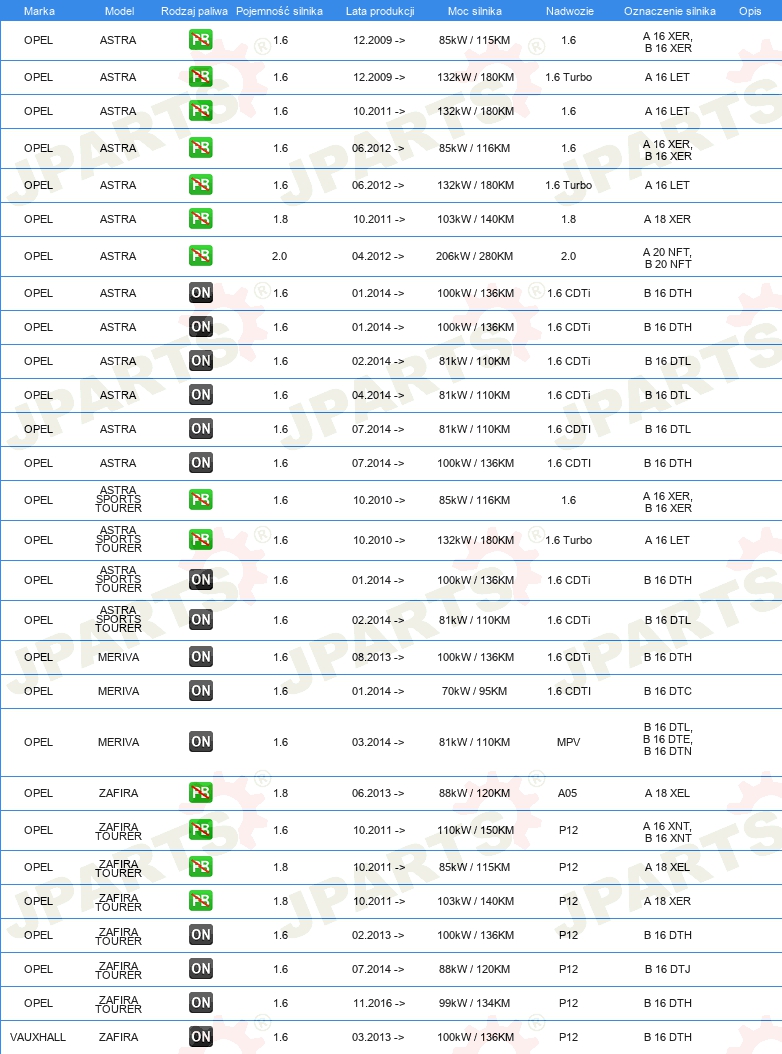The height and width of the screenshot is (1054, 782).
Task: Click the ON diesel icon in the Vauxhall Zafira row
Action: [x=200, y=1037]
